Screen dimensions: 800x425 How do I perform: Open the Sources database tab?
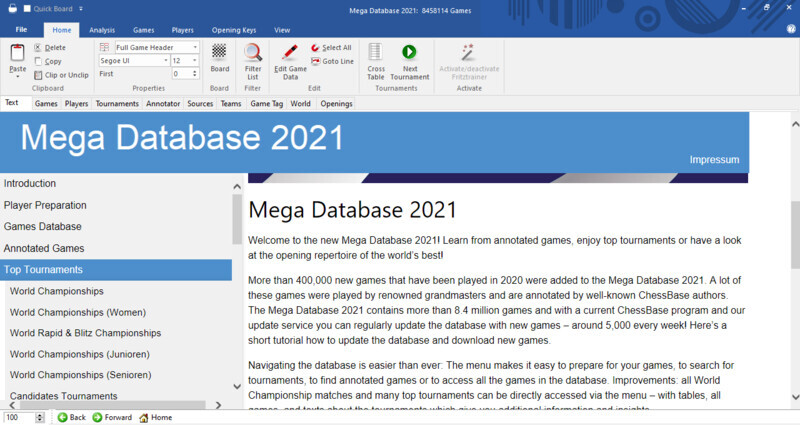coord(200,104)
